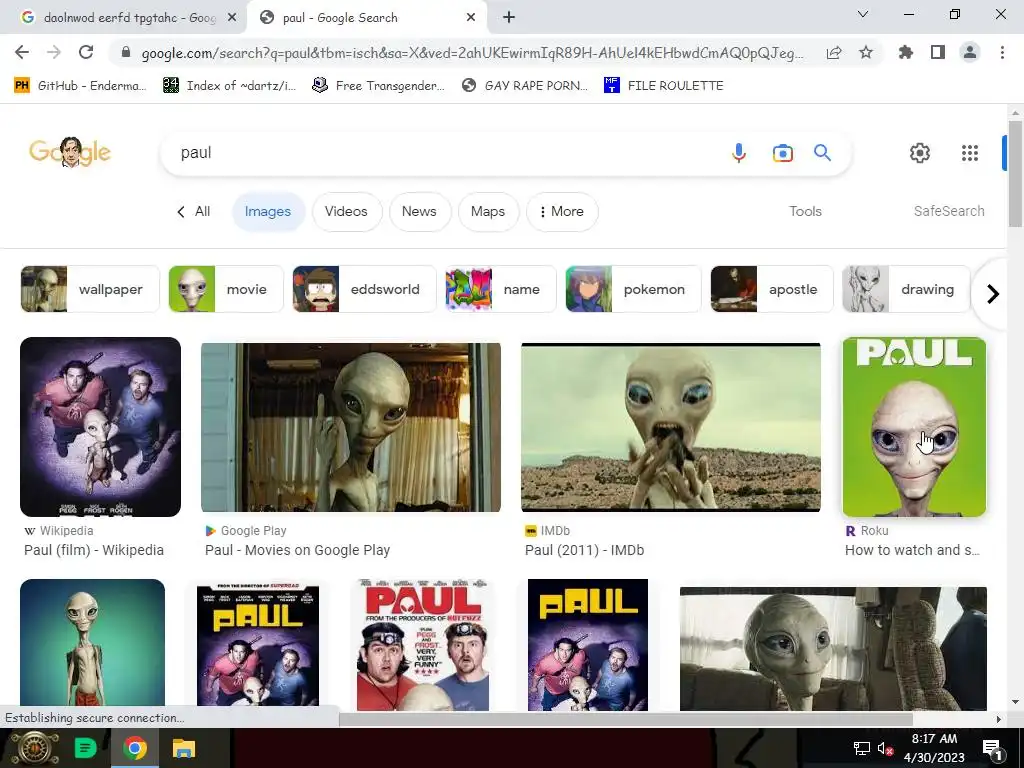Show more filter chips with right chevron
This screenshot has width=1024, height=768.
(x=993, y=294)
